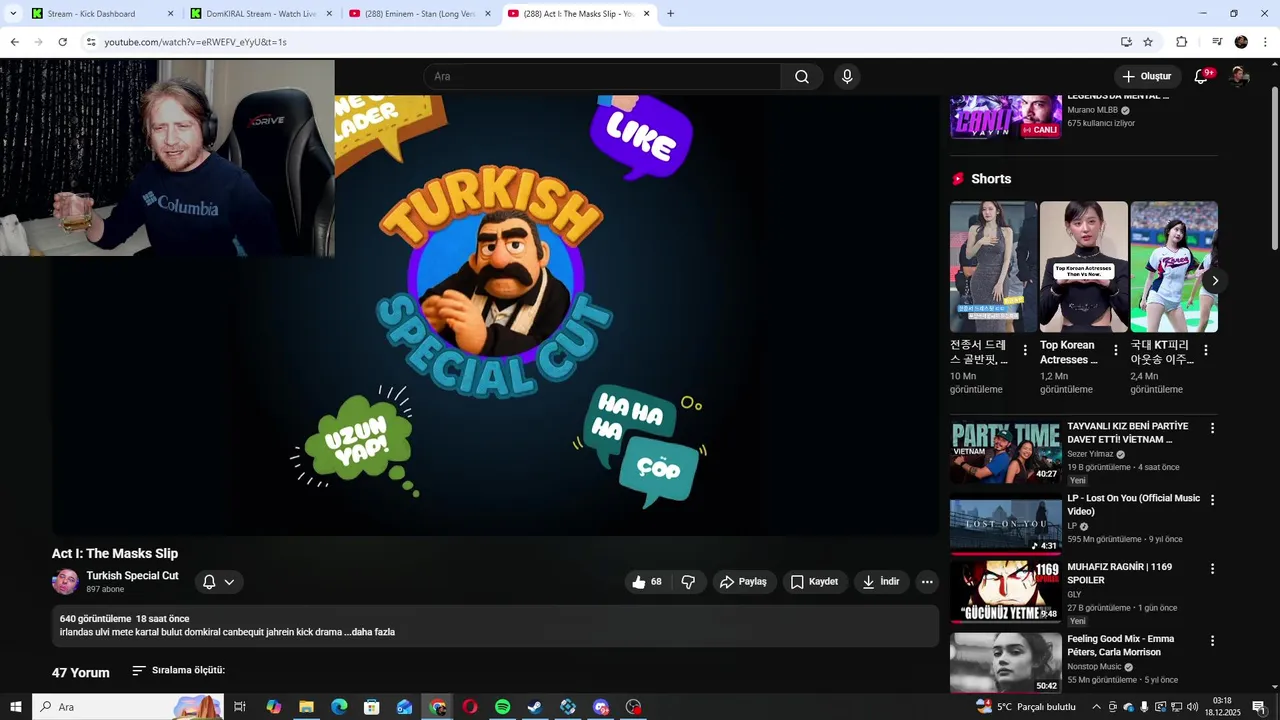
Task: Open YouTube notifications bell
Action: pos(1202,76)
